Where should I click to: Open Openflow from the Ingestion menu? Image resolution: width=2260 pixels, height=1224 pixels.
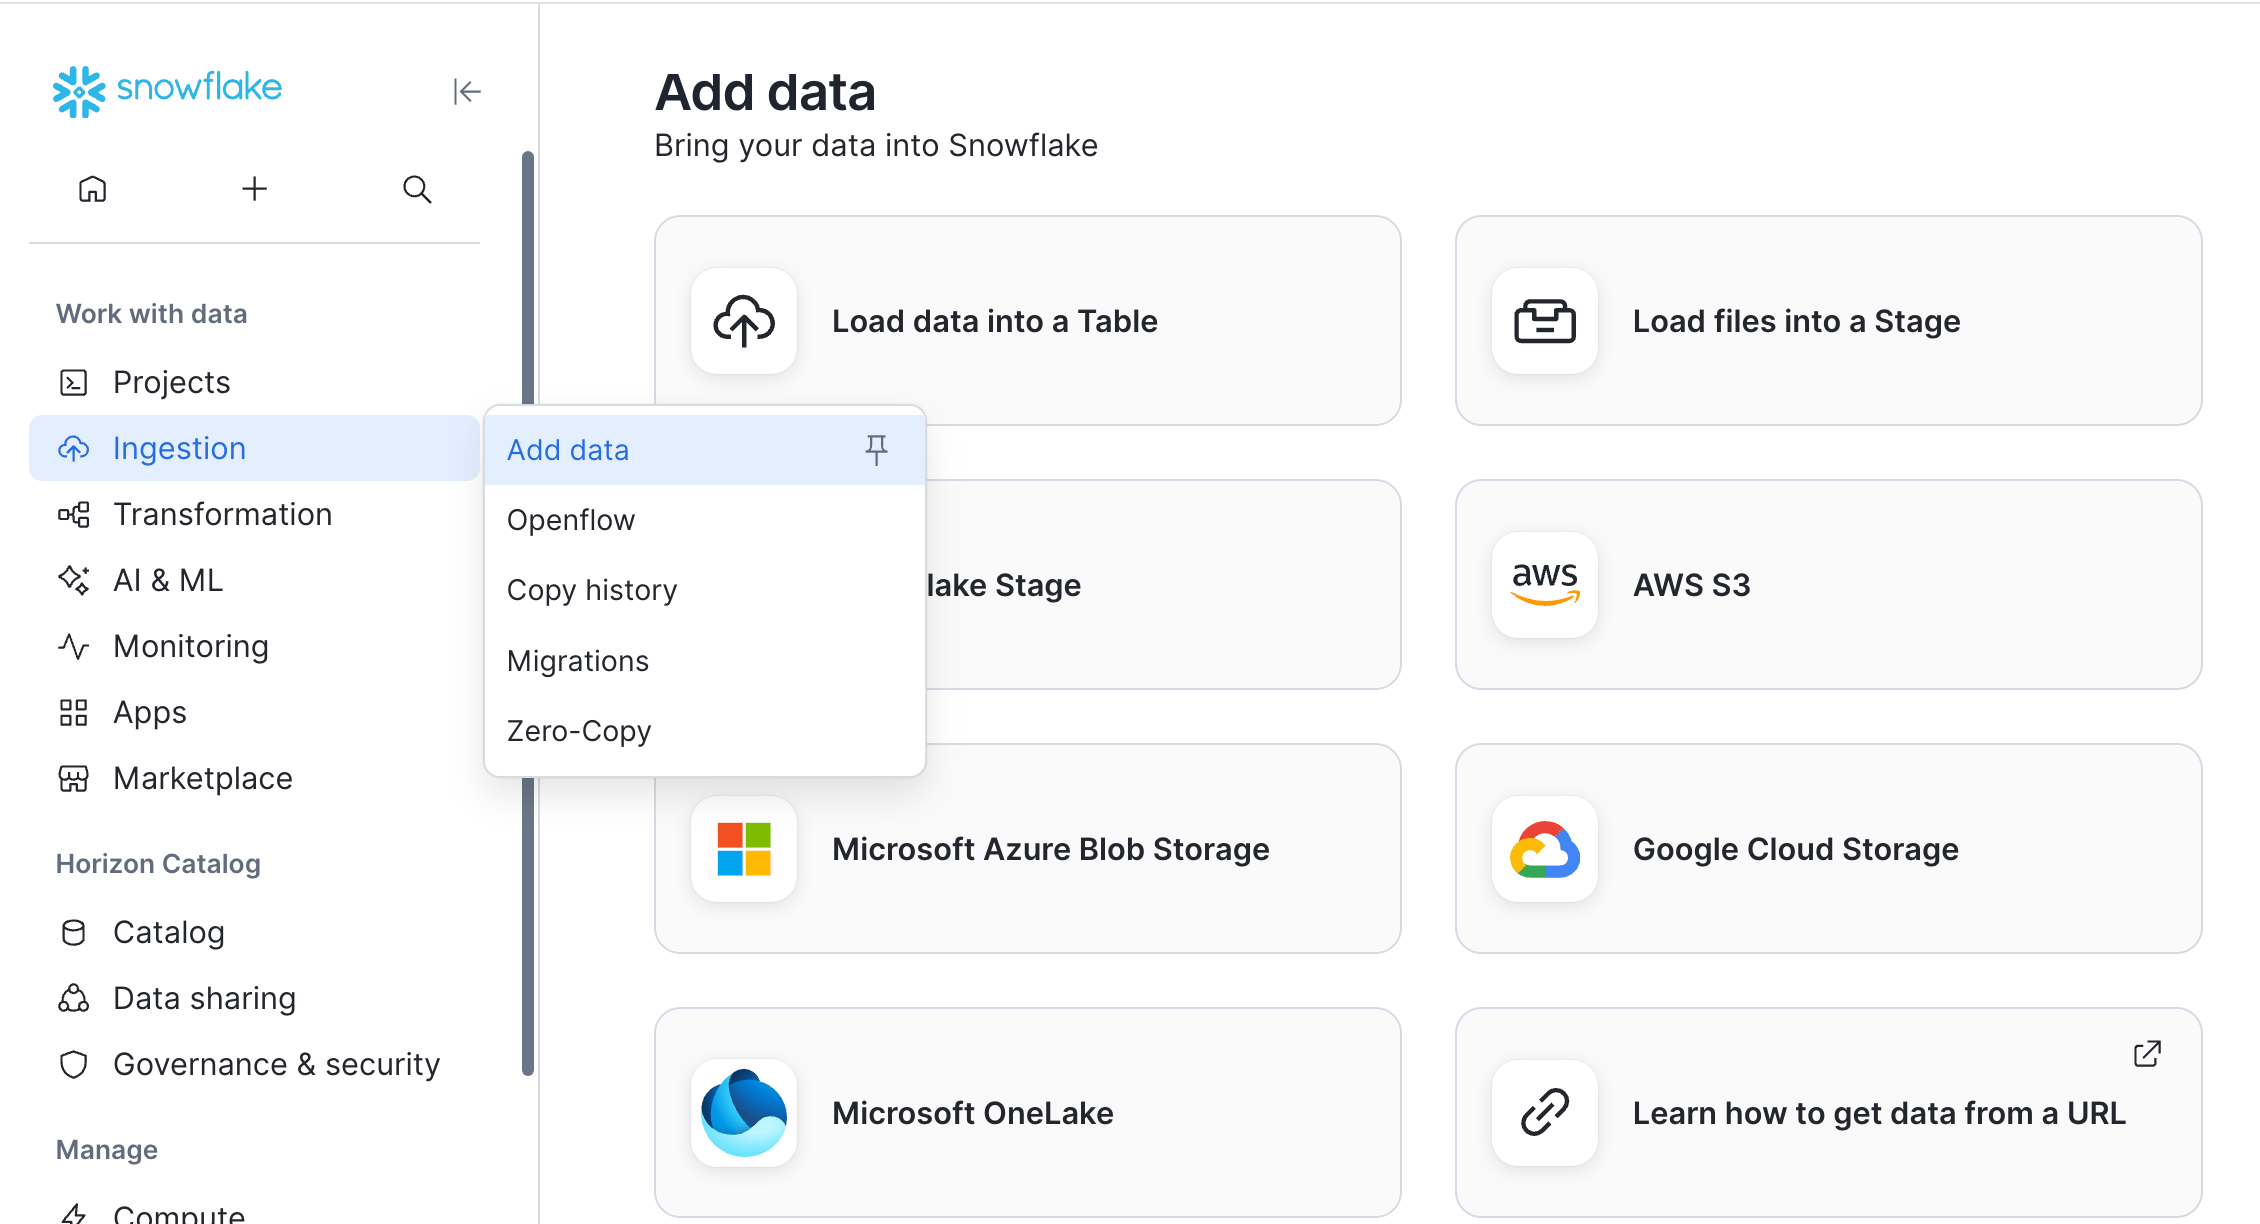[x=705, y=520]
